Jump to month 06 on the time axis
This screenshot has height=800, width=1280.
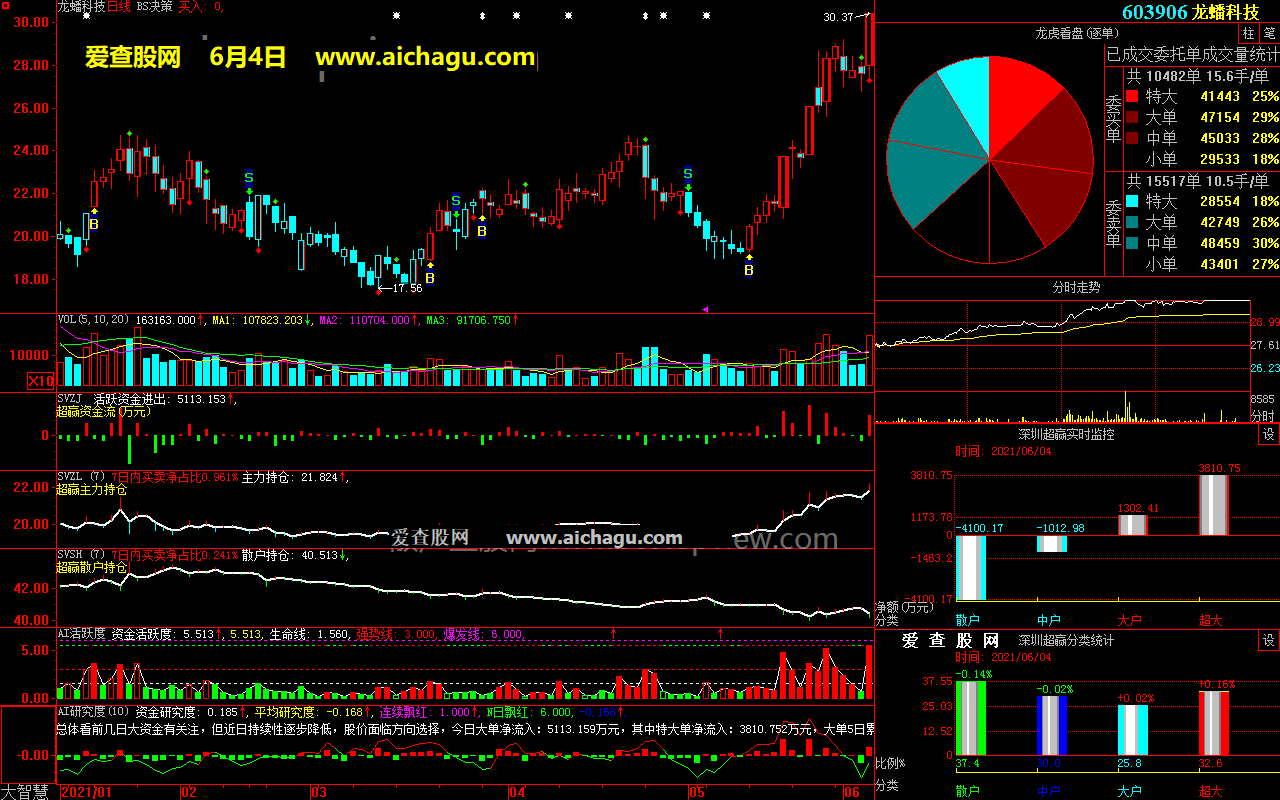pyautogui.click(x=852, y=792)
